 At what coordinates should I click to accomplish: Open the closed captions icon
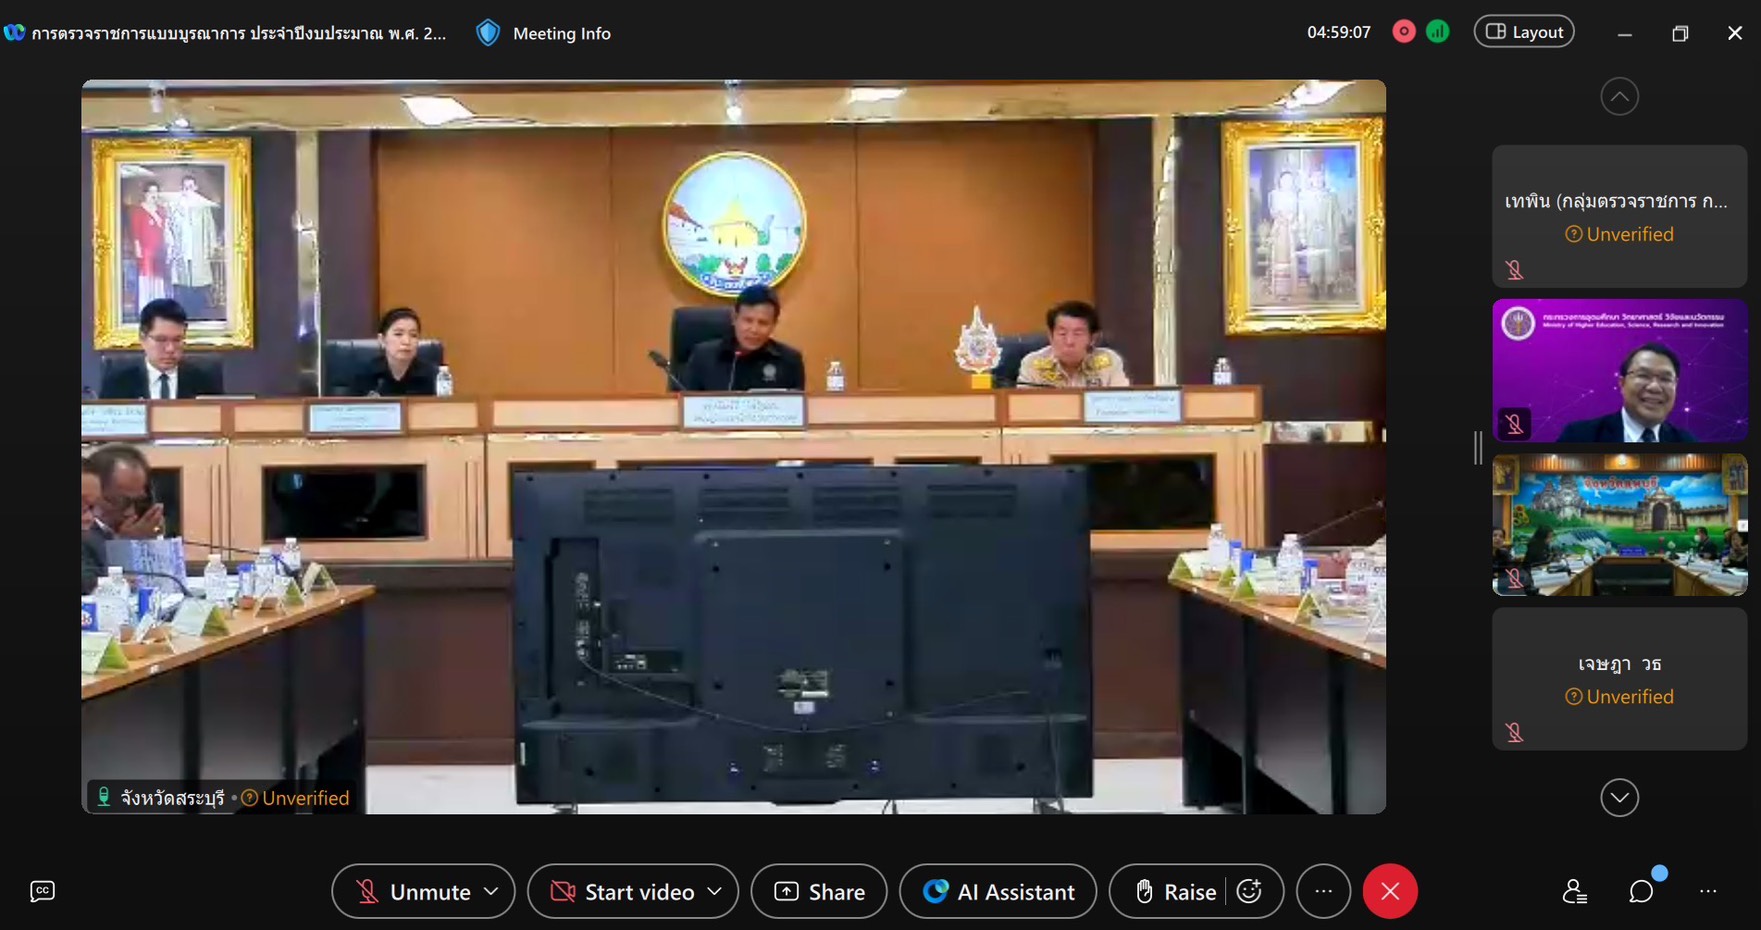[x=42, y=891]
